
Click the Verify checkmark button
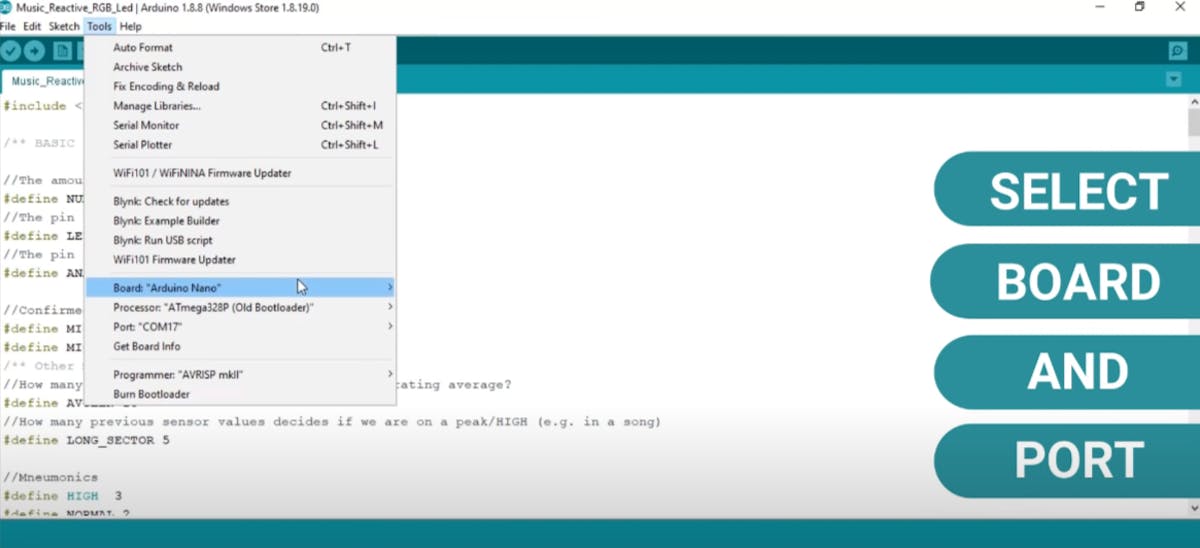click(x=11, y=51)
